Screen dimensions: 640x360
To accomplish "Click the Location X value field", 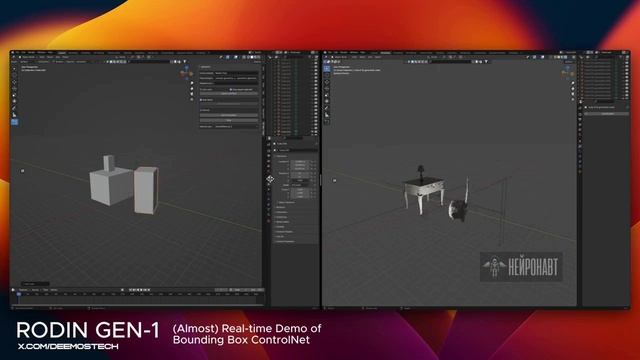I will 300,162.
